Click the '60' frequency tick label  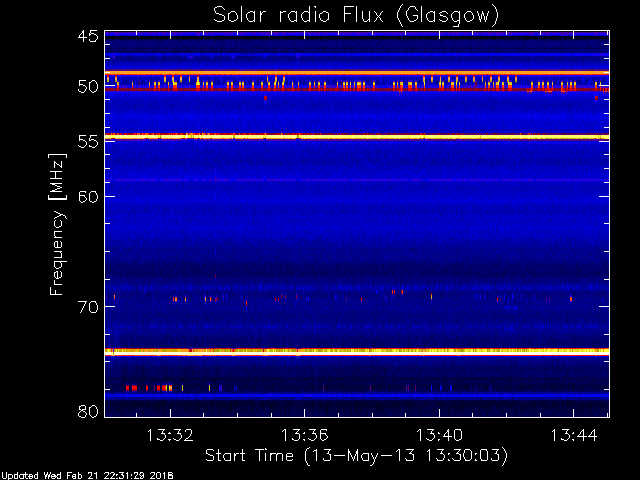pos(88,196)
